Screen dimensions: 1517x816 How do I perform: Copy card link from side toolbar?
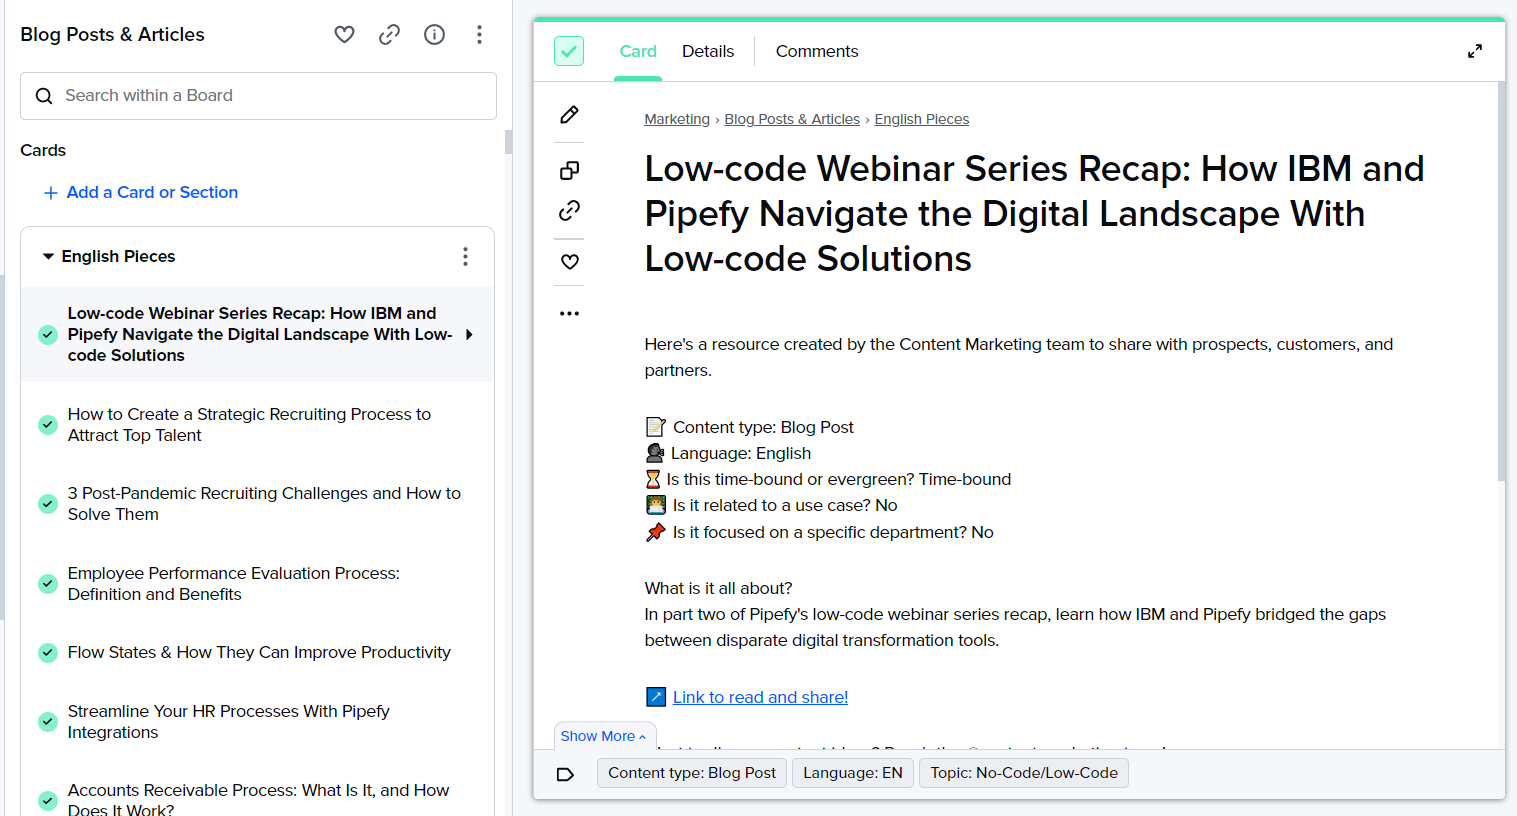coord(569,211)
